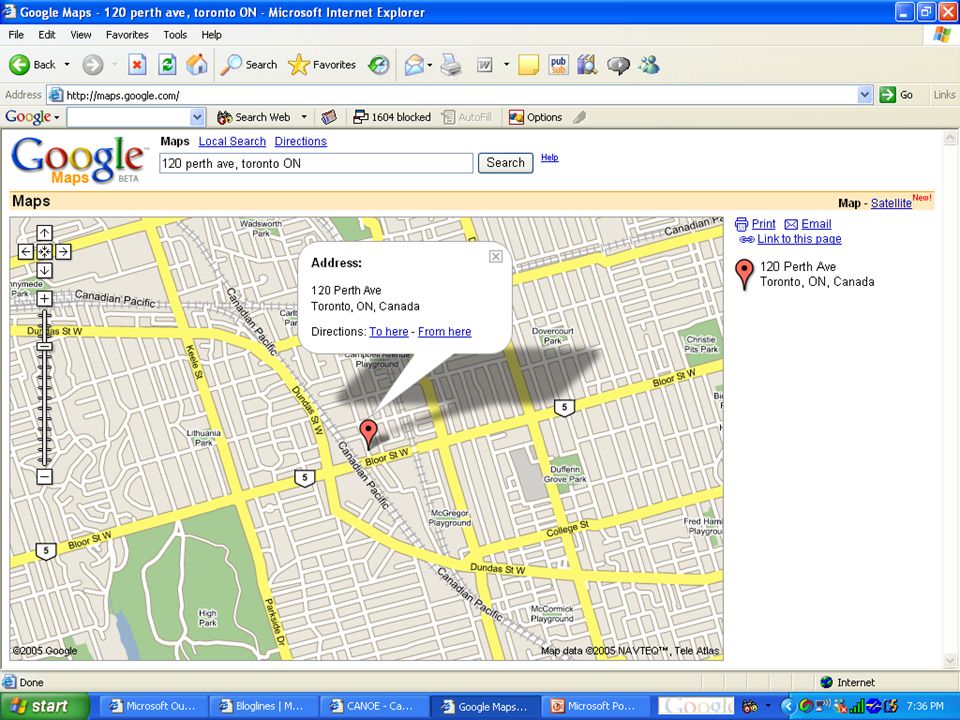Open the File menu

coord(16,35)
